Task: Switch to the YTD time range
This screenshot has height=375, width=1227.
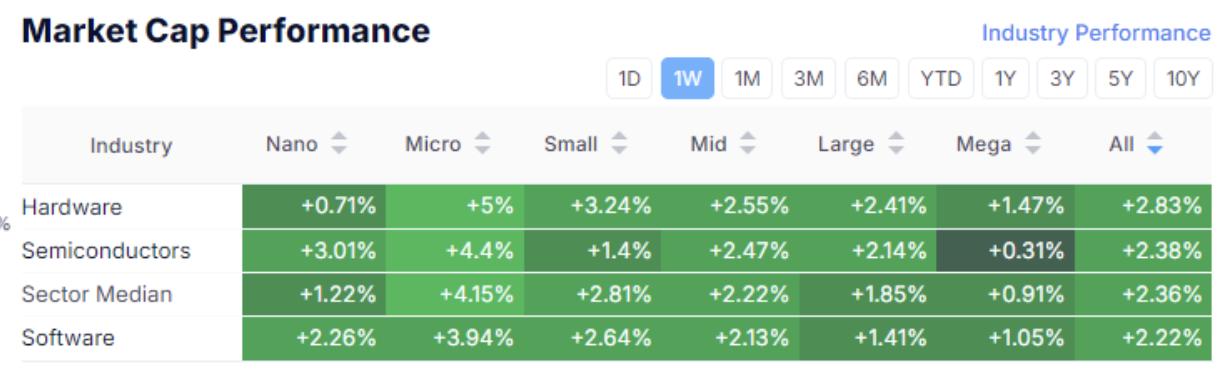Action: tap(941, 79)
